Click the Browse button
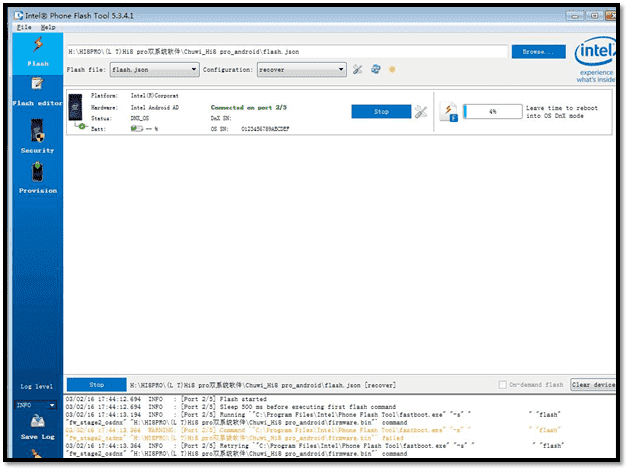Image resolution: width=629 pixels, height=471 pixels. coord(539,52)
